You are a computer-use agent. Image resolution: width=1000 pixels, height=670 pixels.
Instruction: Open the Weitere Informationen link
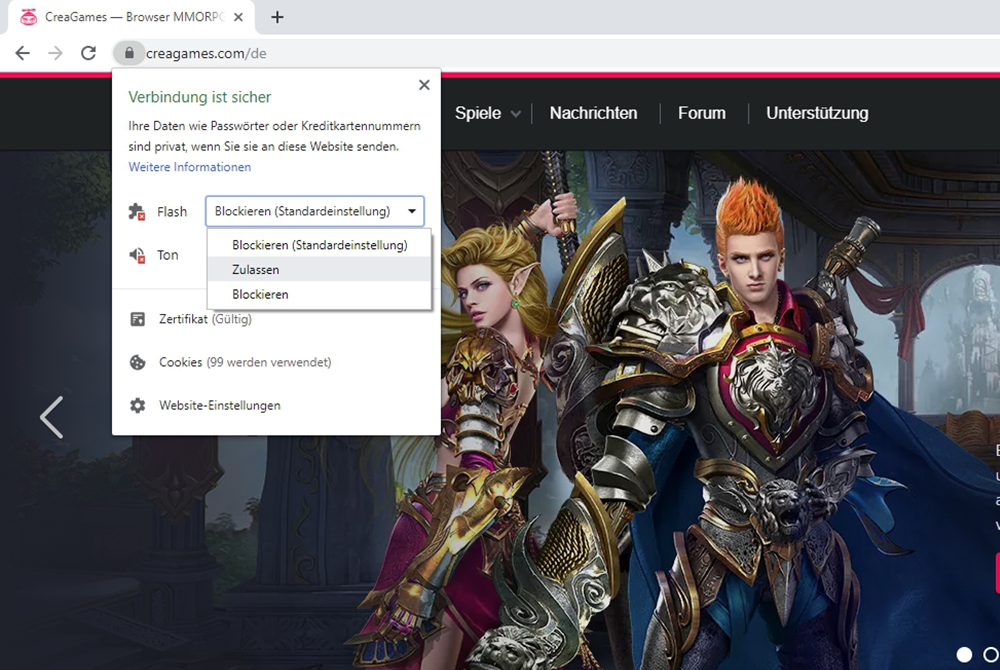pyautogui.click(x=189, y=167)
